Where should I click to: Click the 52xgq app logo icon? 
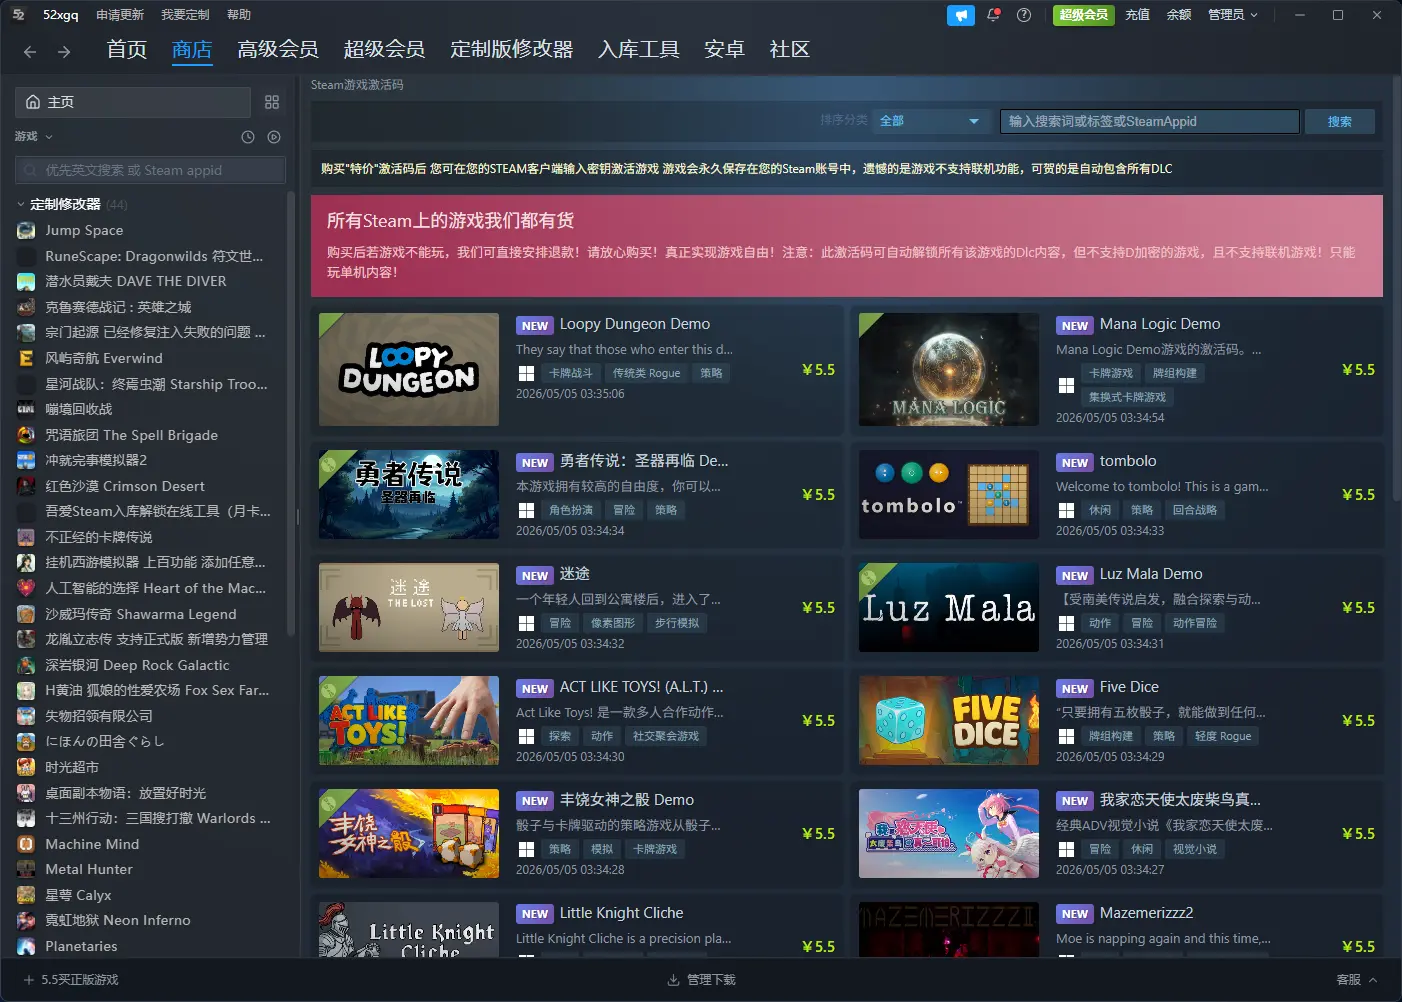18,15
